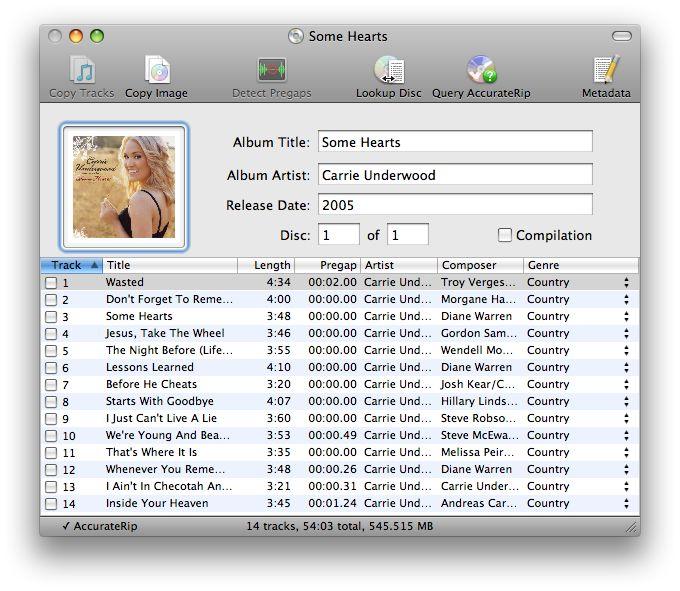Open genre dropdown for track 1 Wasted
Screen dimensions: 680x591
[x=626, y=283]
